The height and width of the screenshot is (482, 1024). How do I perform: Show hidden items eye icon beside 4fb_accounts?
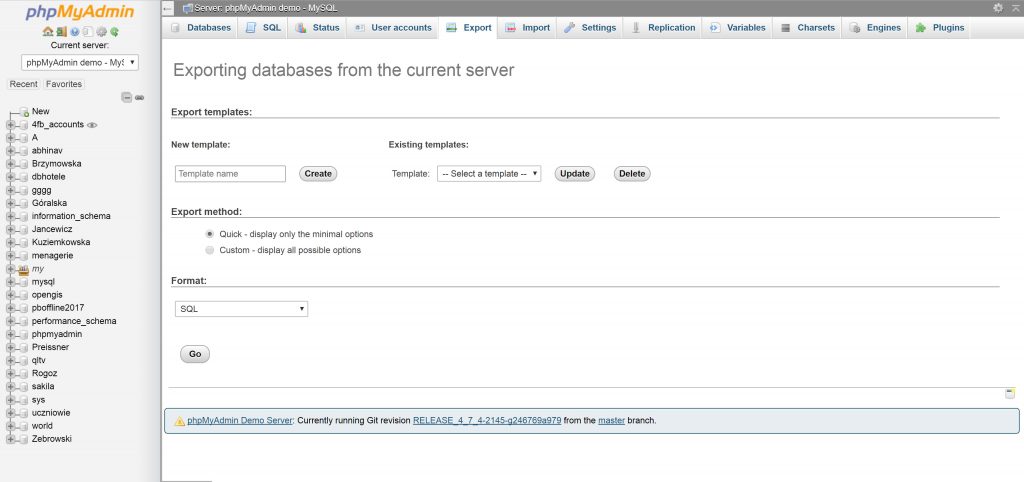[92, 125]
